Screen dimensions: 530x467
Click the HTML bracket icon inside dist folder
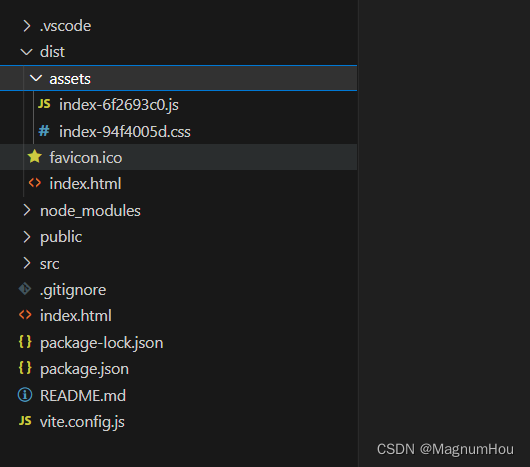point(34,183)
